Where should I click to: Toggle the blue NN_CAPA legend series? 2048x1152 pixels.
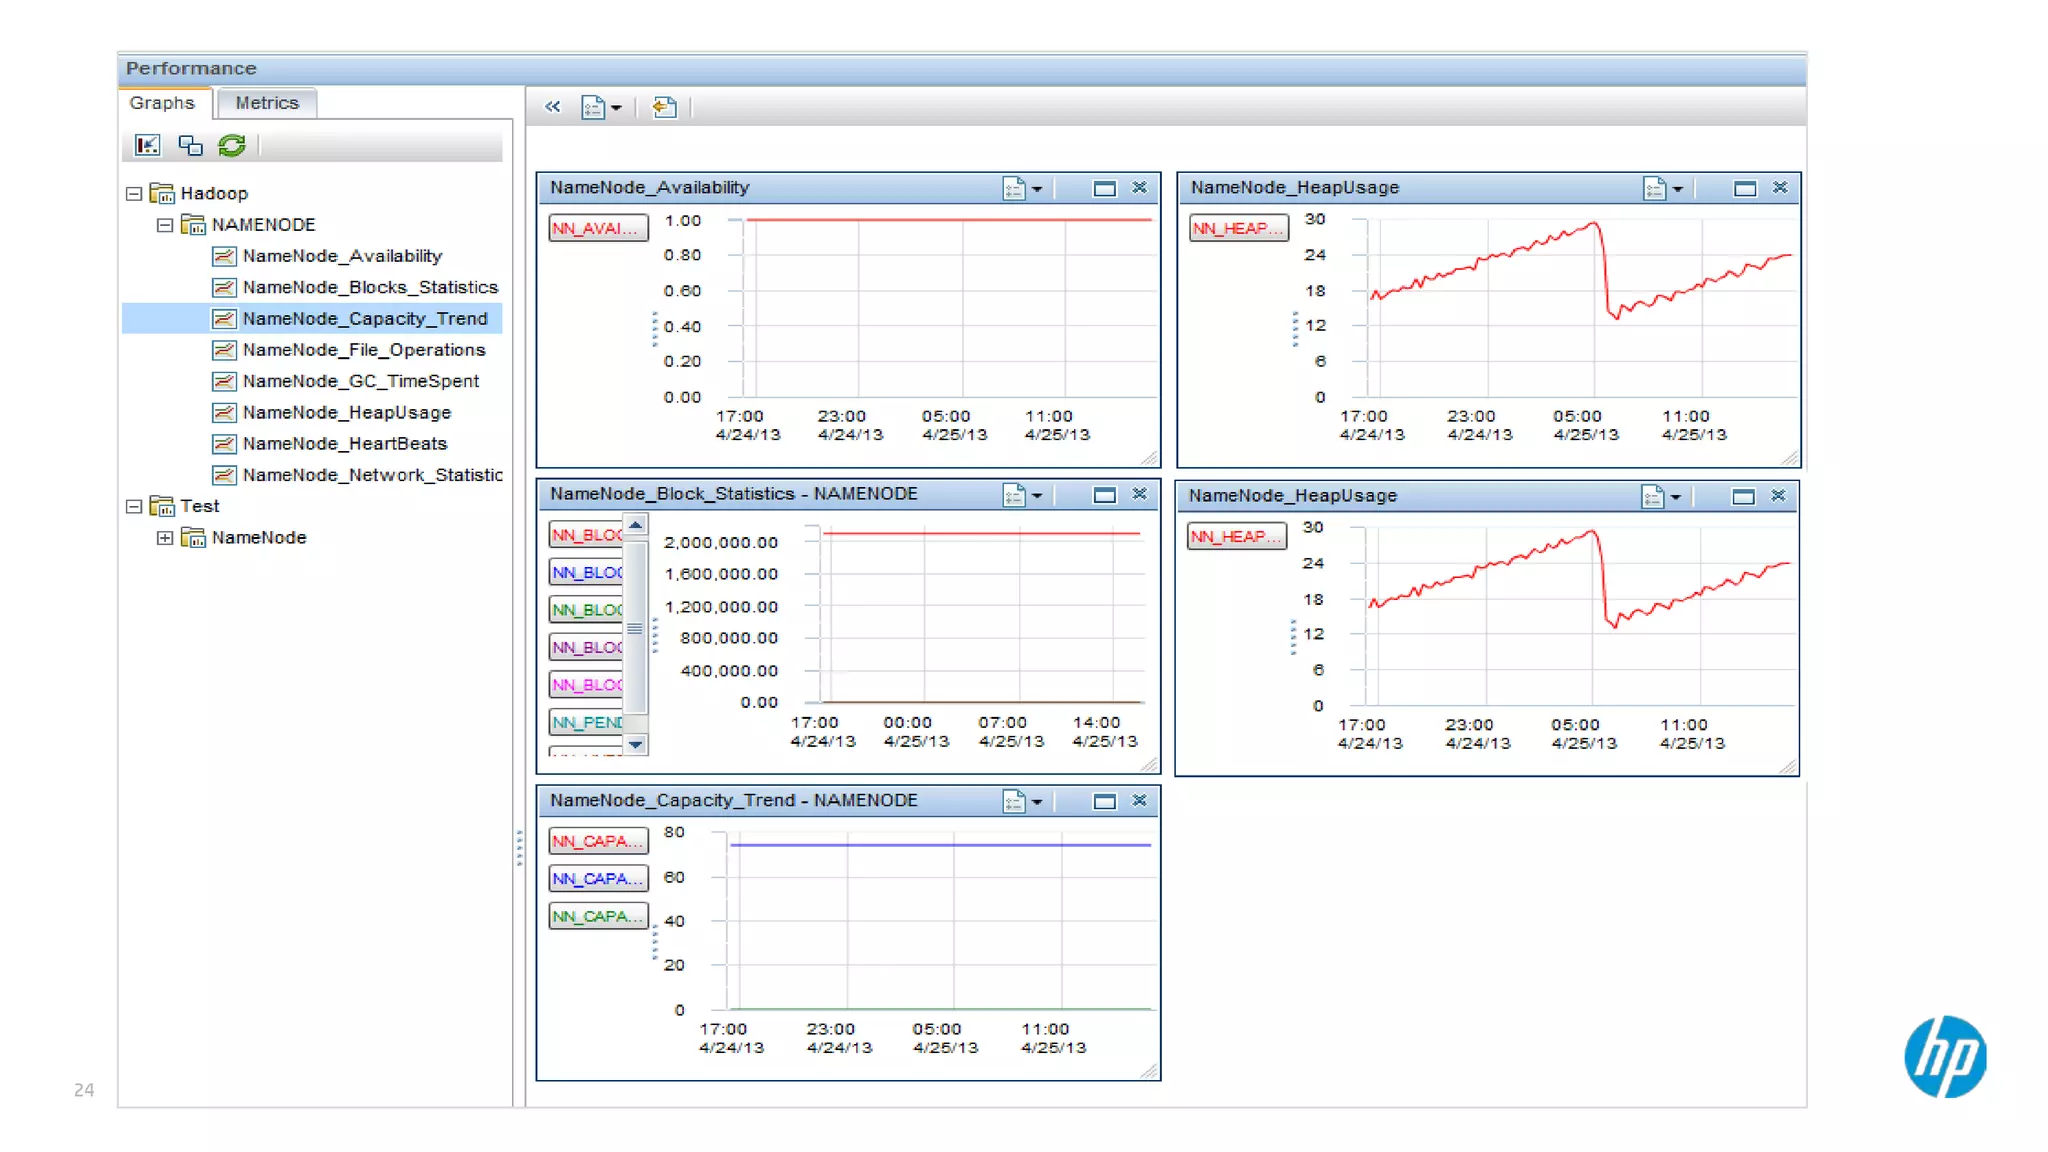597,878
